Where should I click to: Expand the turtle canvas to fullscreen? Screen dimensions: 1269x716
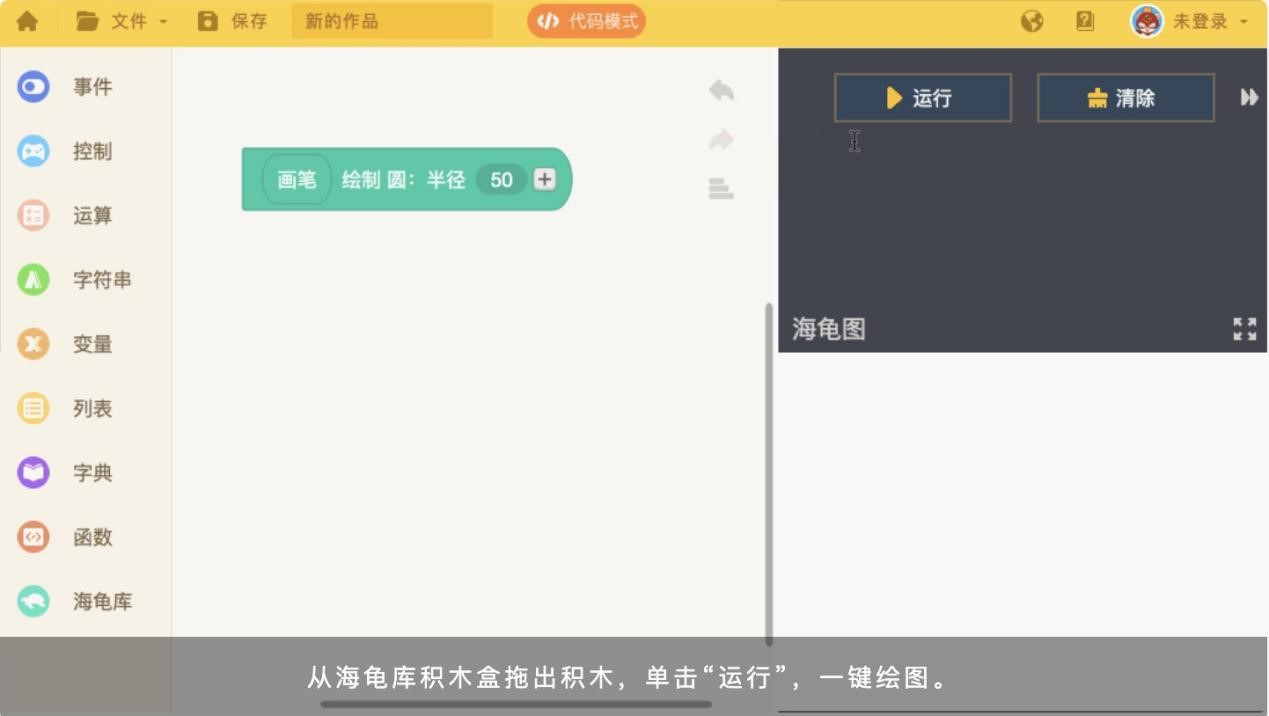pos(1244,328)
